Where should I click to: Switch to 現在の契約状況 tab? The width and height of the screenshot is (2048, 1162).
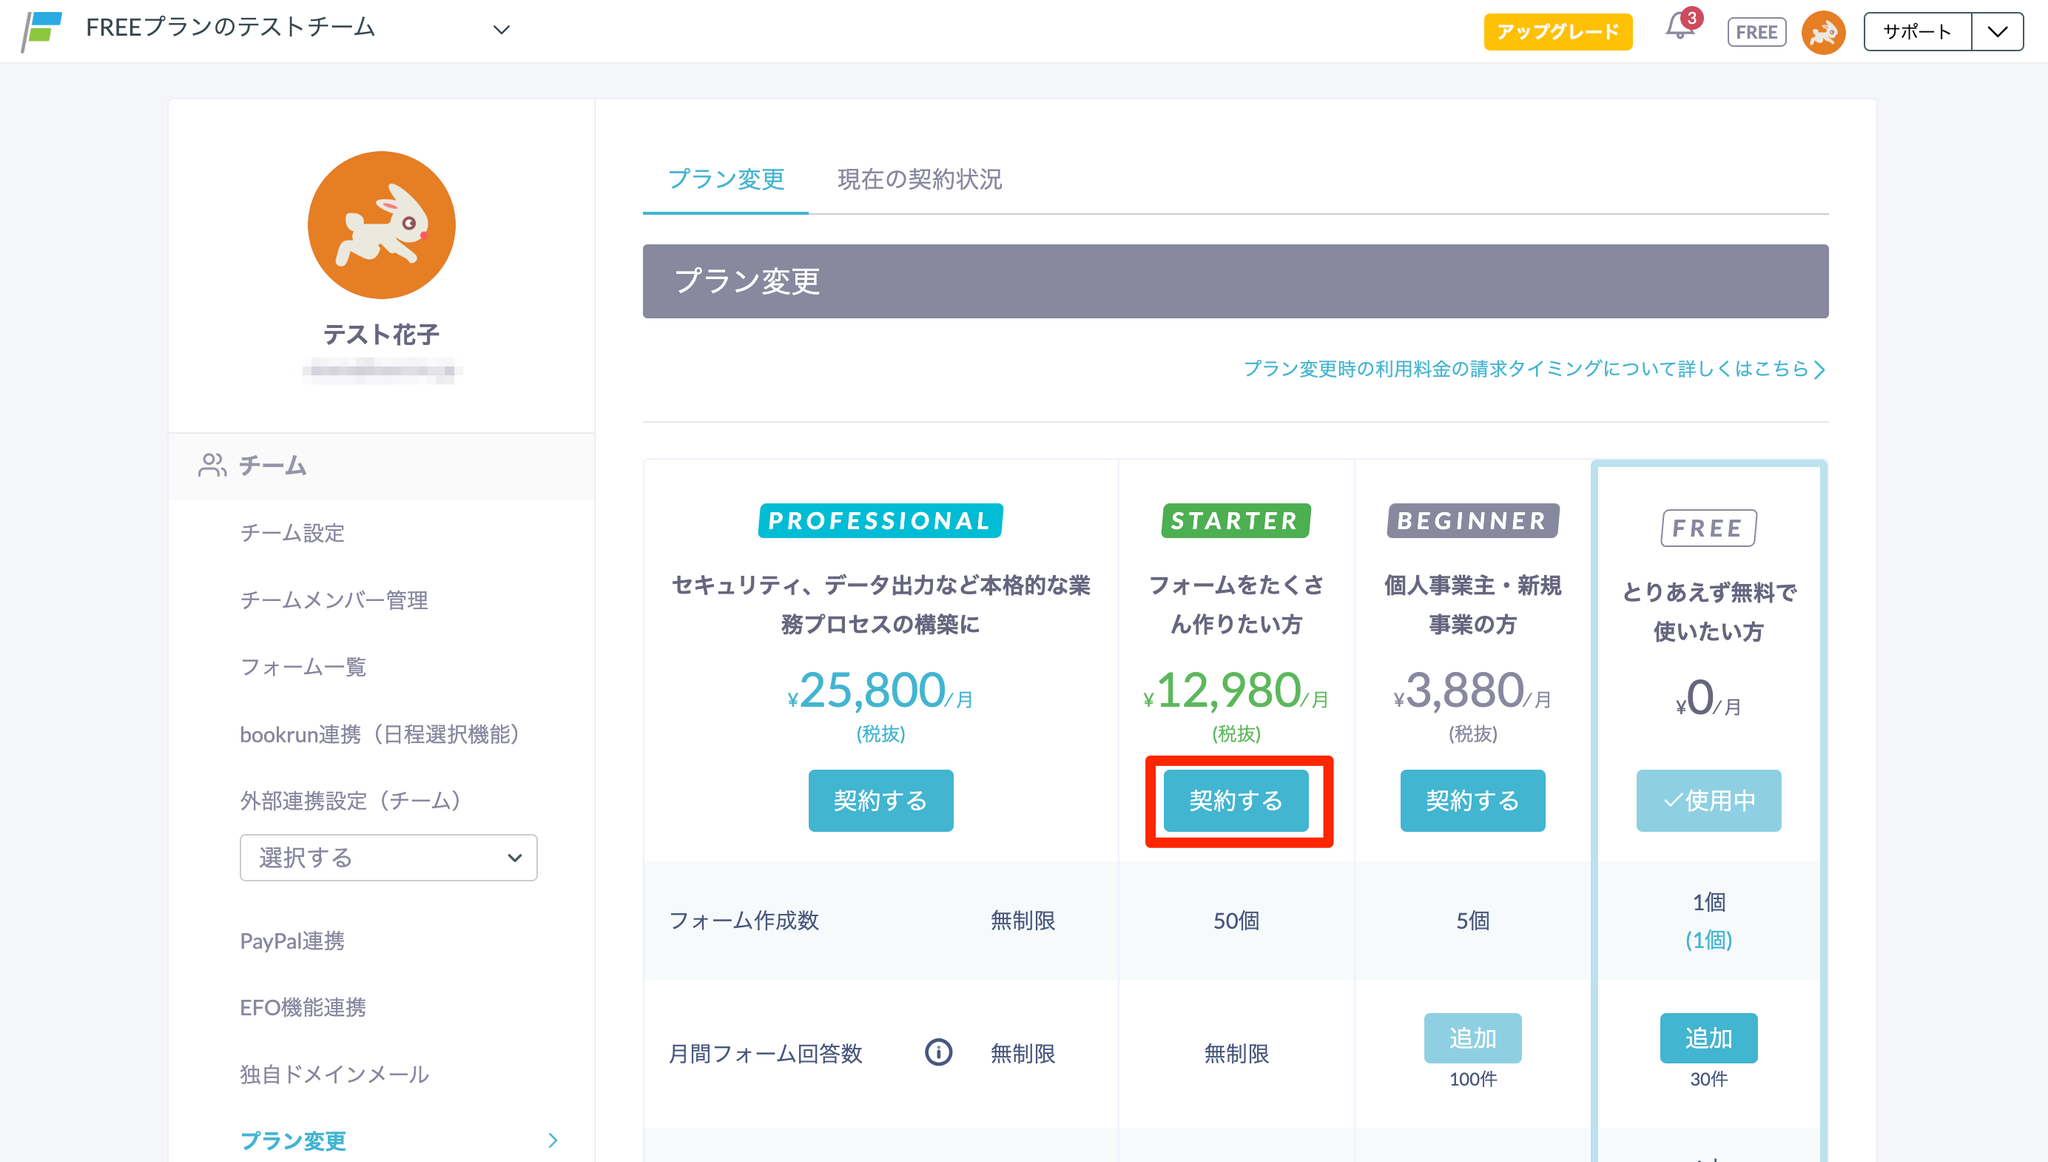point(919,179)
